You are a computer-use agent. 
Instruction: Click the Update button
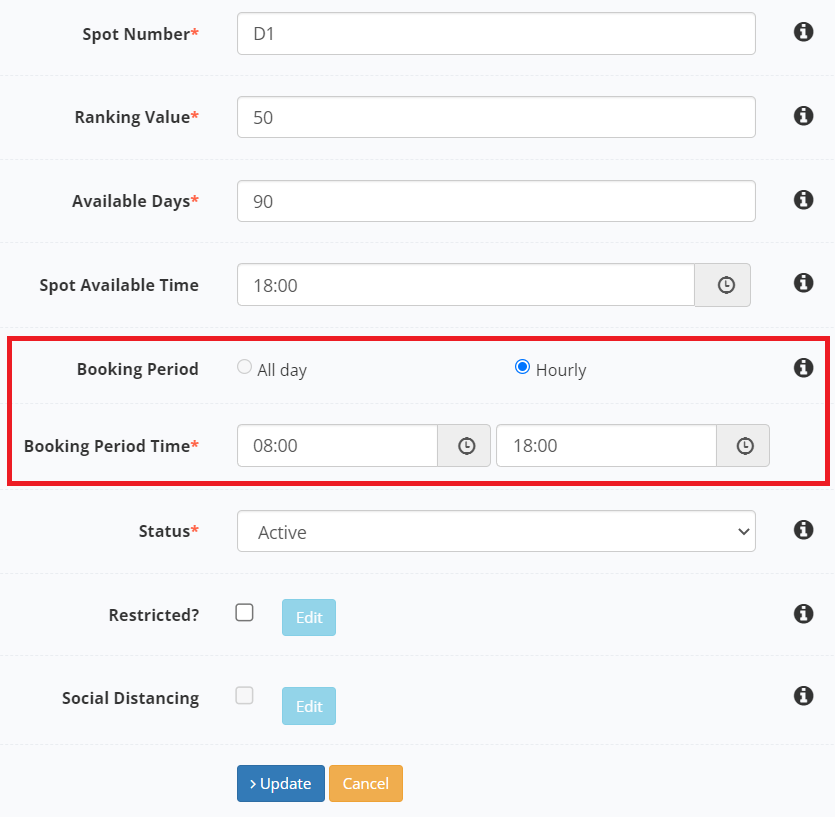(281, 783)
